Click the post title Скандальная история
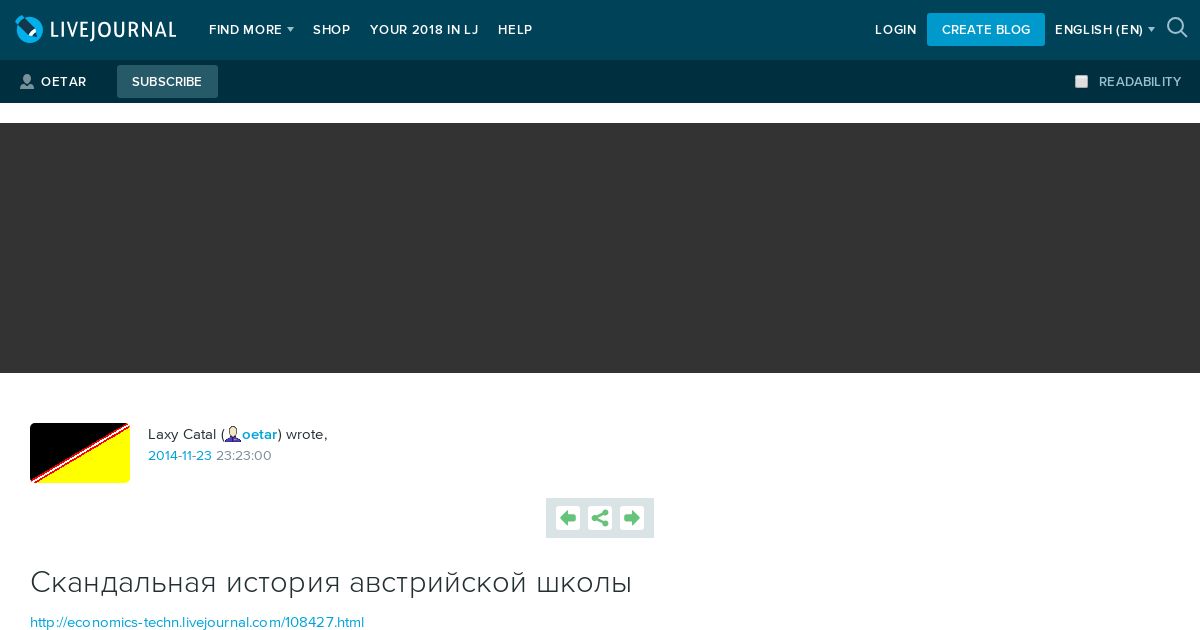This screenshot has width=1200, height=630. click(x=331, y=582)
